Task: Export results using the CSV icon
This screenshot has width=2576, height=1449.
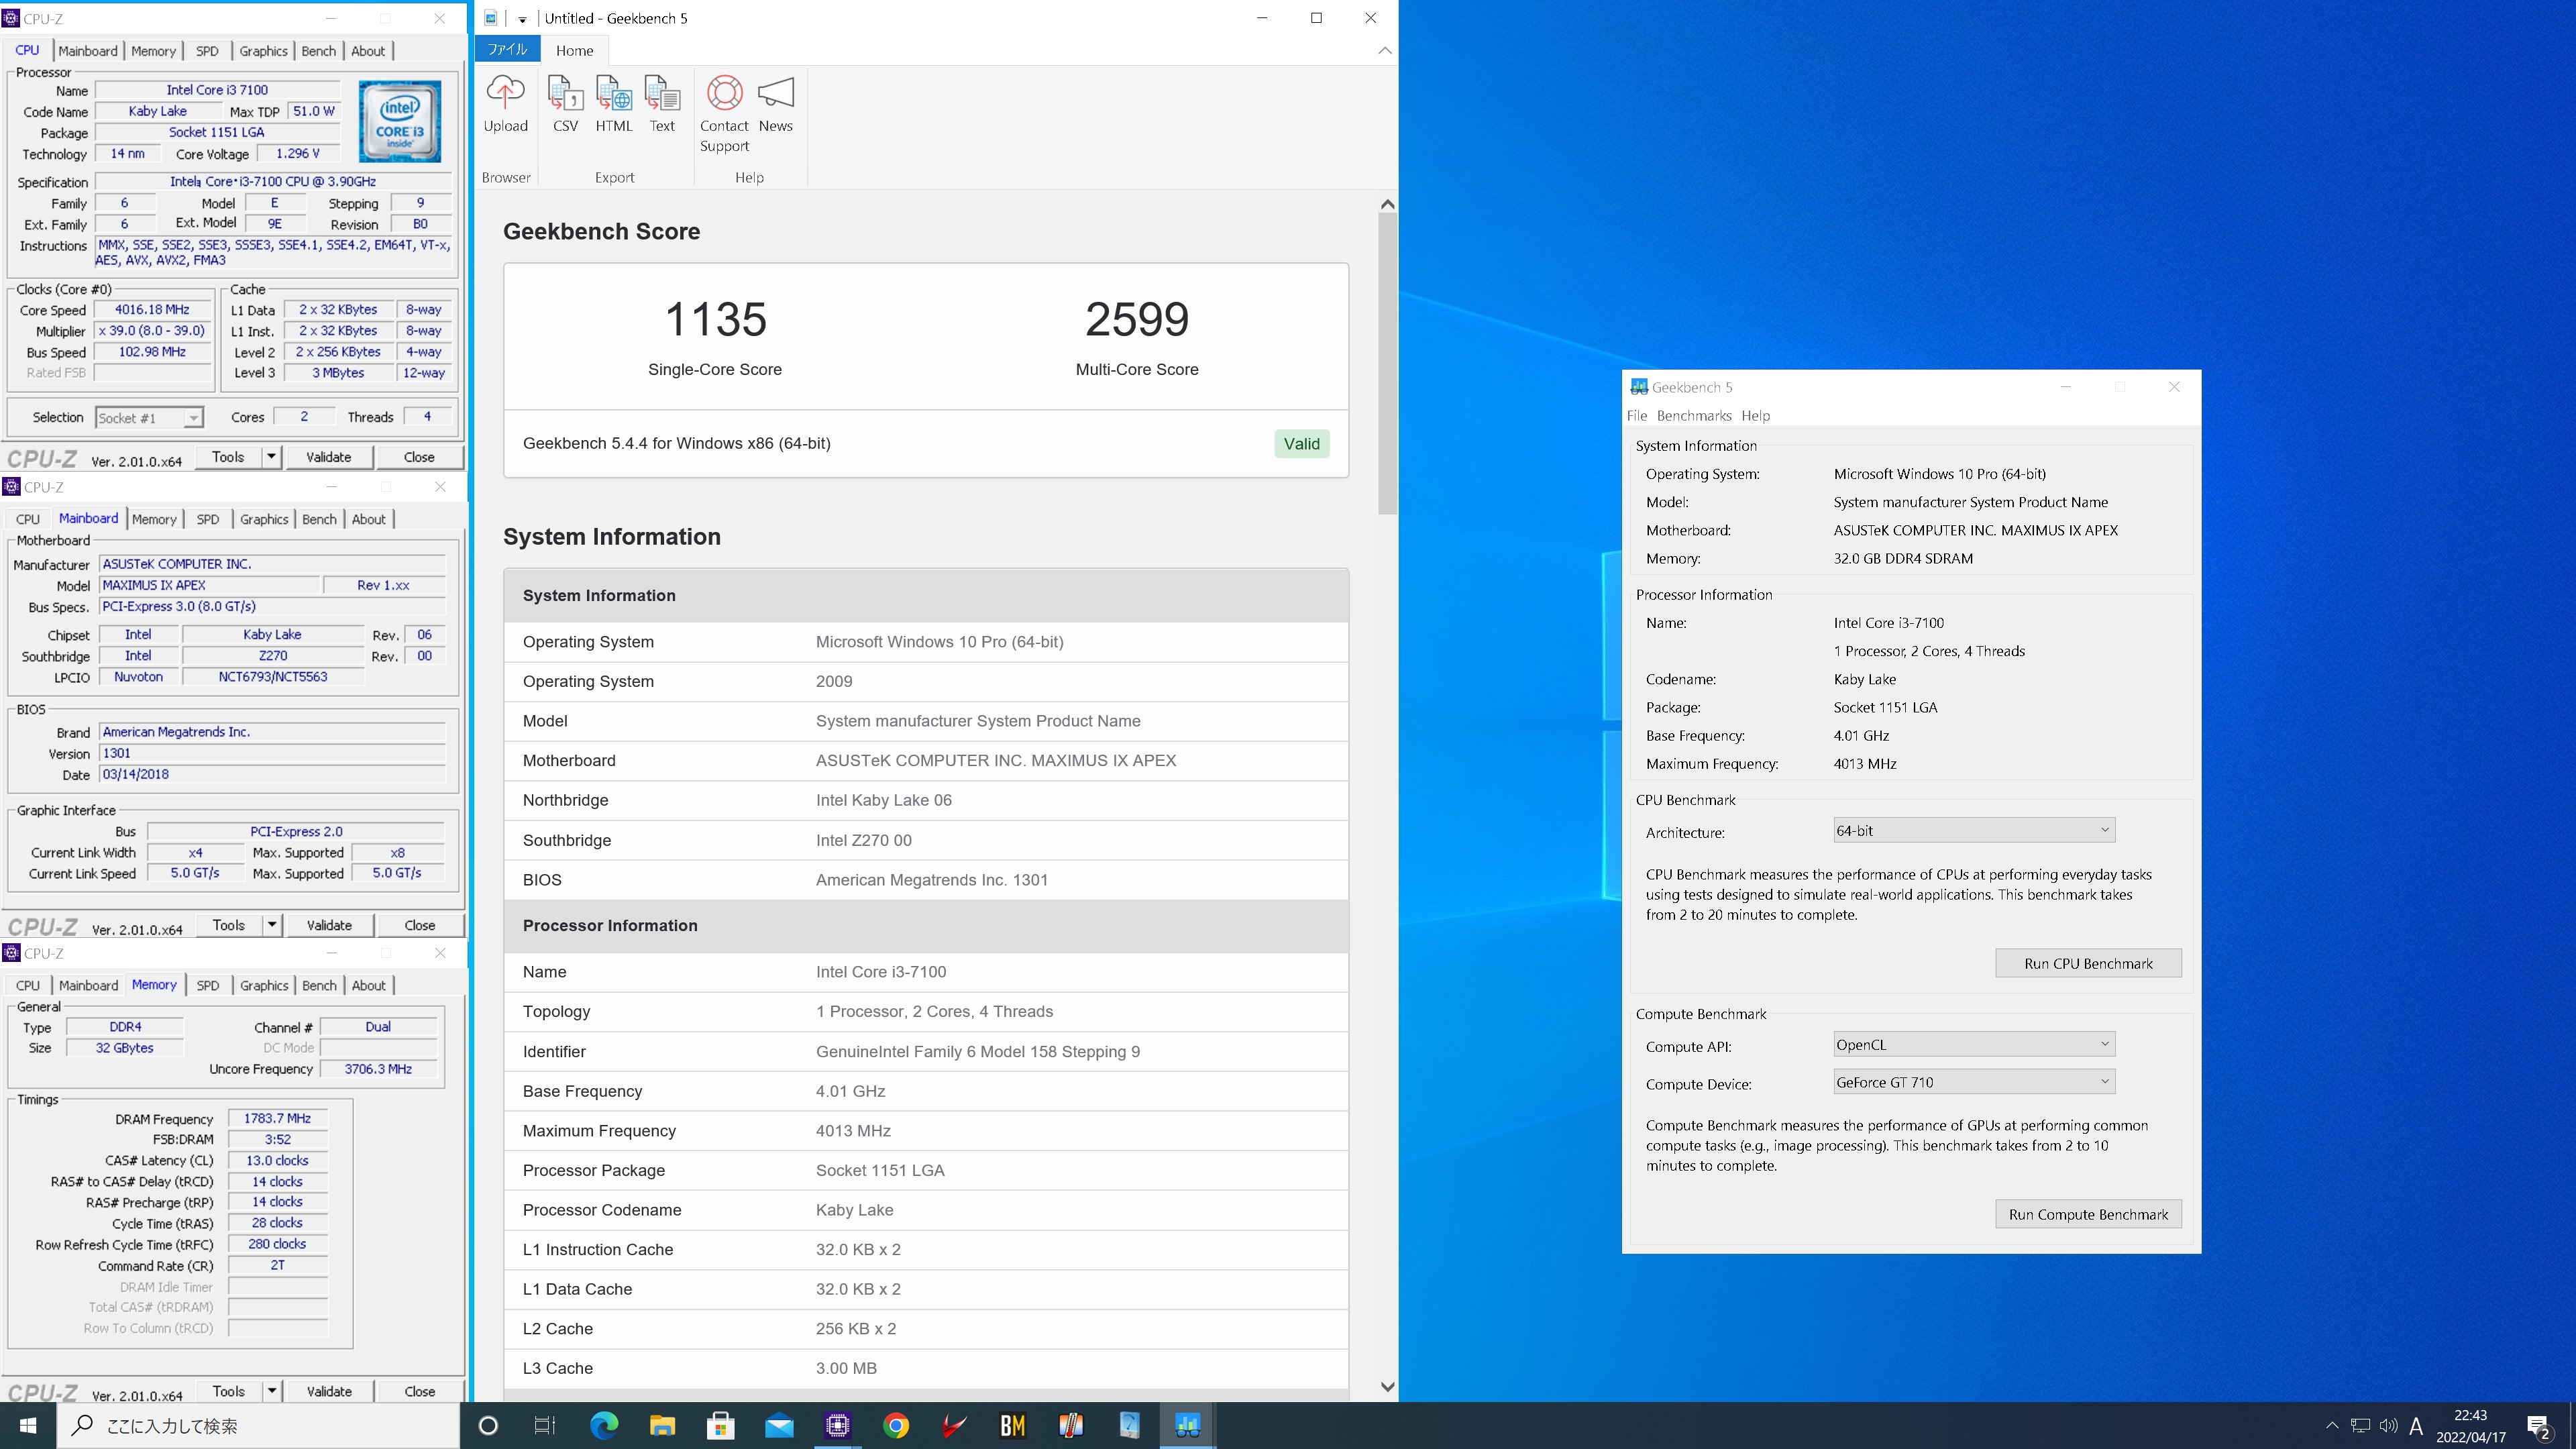Action: point(565,104)
